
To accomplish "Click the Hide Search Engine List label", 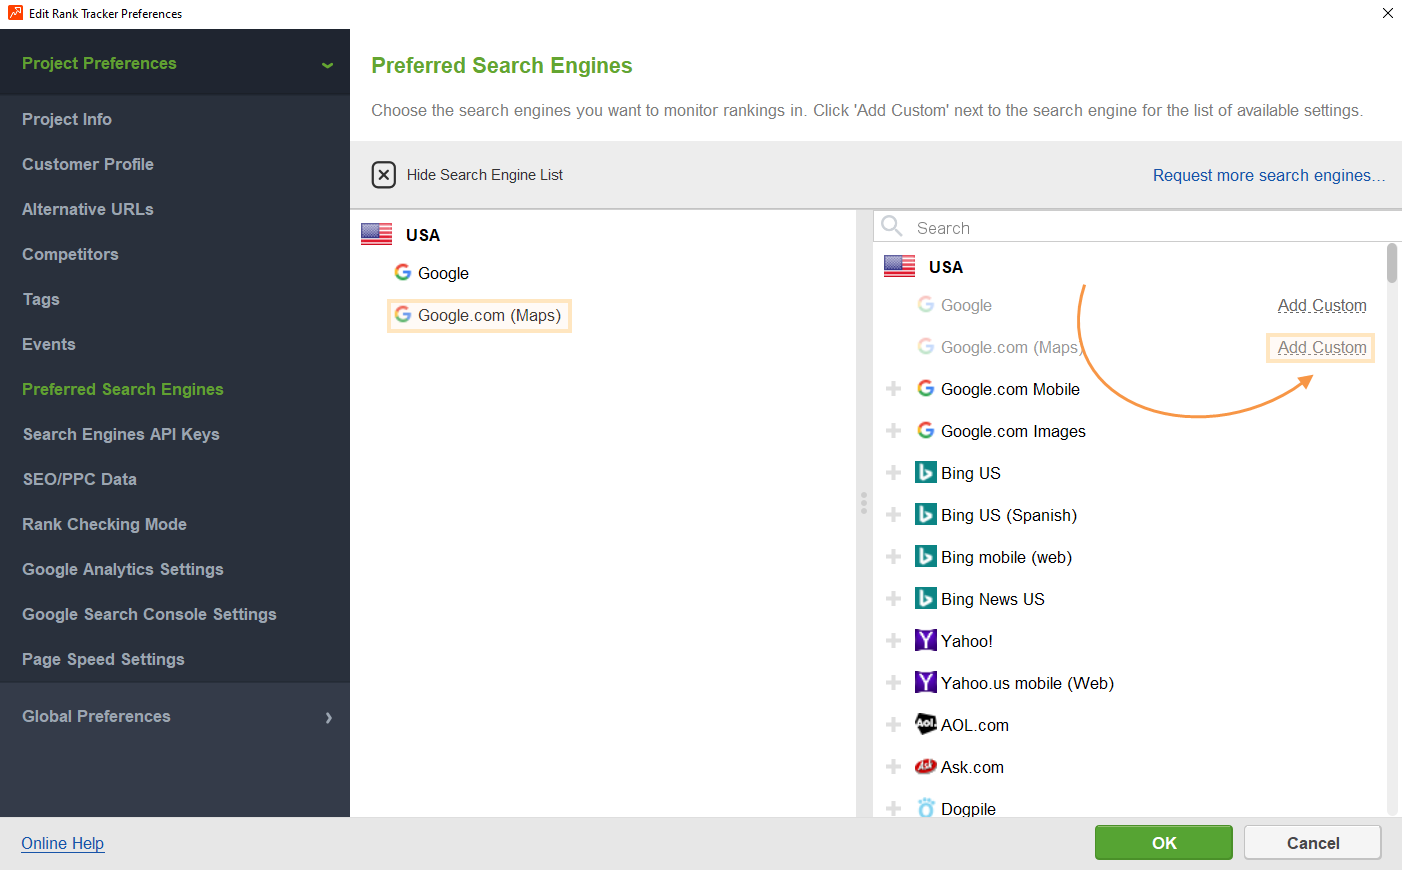I will [485, 175].
